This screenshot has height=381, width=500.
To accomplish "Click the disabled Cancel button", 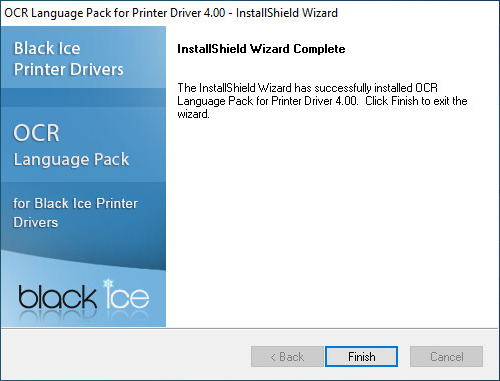I will (x=446, y=357).
